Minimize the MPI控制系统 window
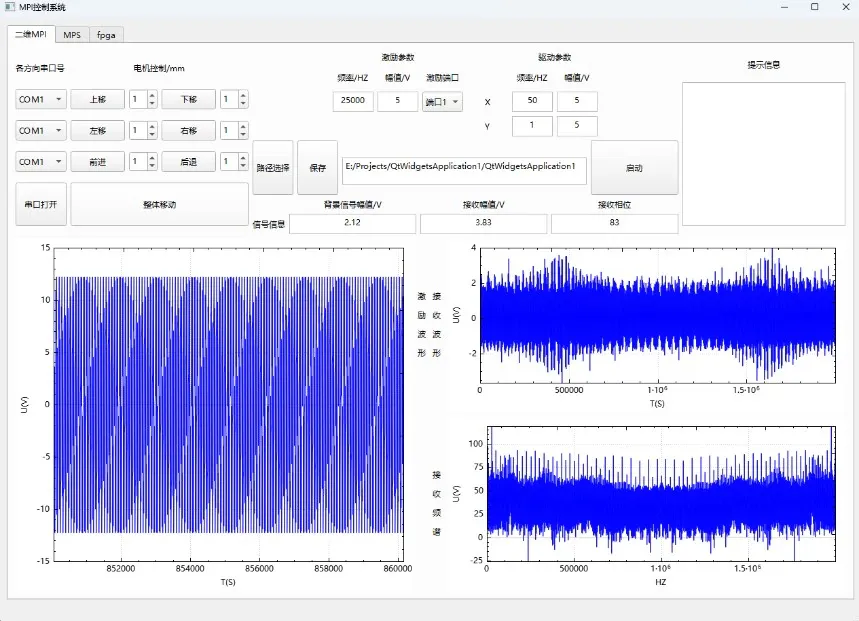The image size is (859, 621). pyautogui.click(x=784, y=7)
